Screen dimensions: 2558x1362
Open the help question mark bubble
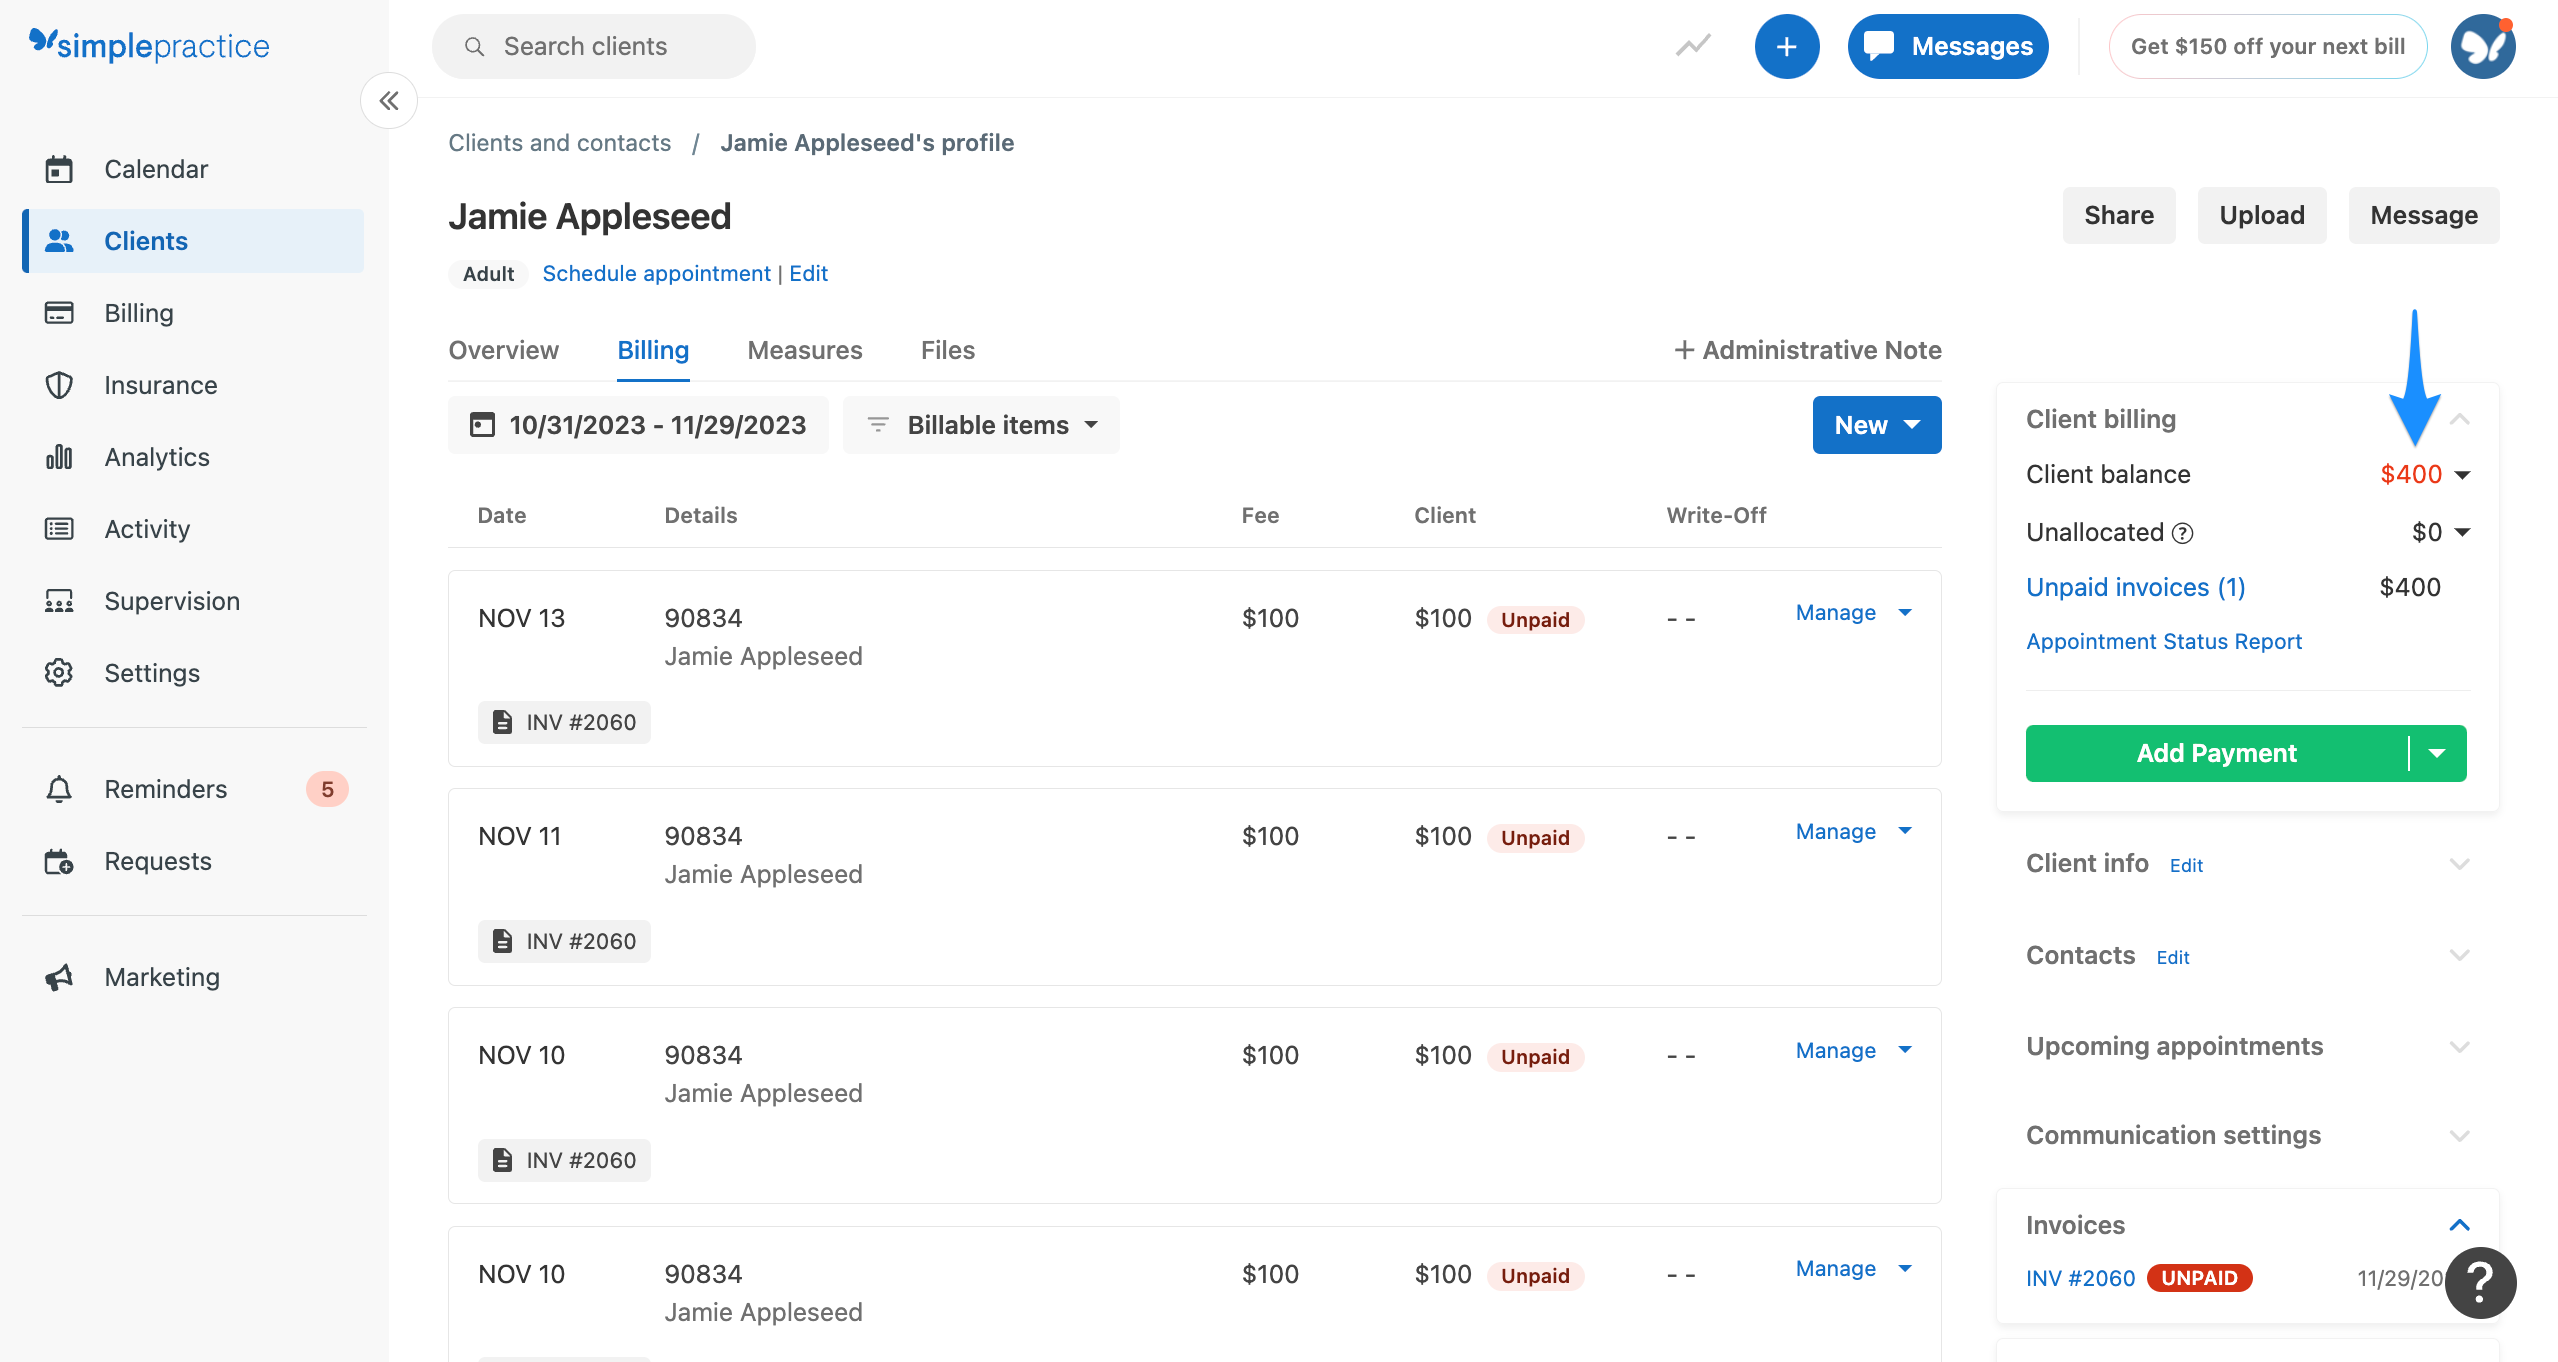[2480, 1283]
